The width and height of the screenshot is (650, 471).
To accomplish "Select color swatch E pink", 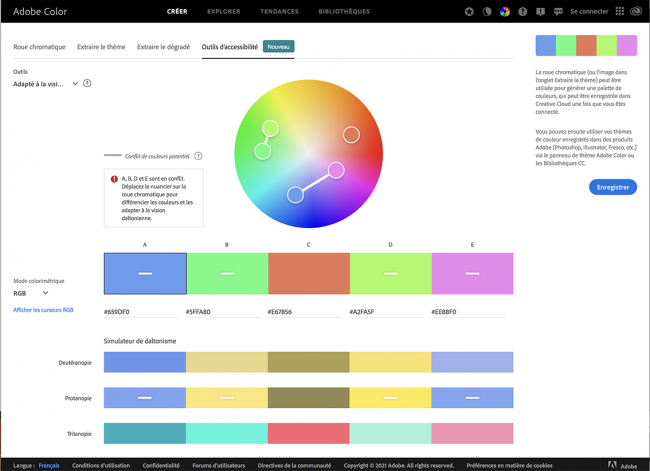I will pos(472,274).
